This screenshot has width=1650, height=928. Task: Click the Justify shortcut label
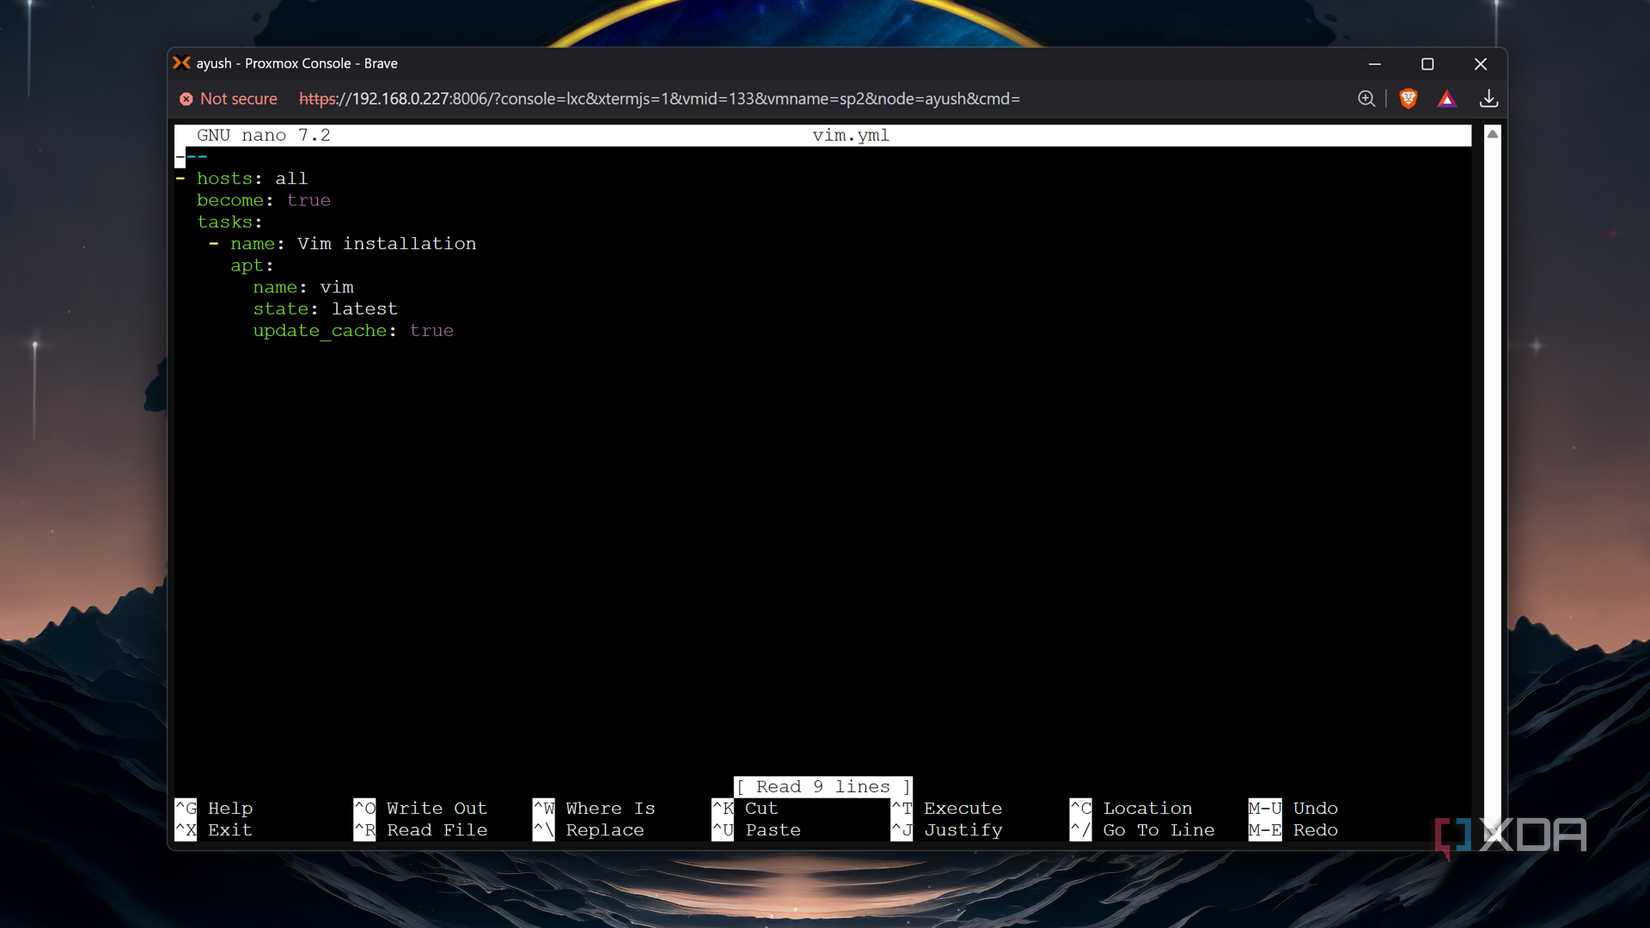pyautogui.click(x=963, y=830)
